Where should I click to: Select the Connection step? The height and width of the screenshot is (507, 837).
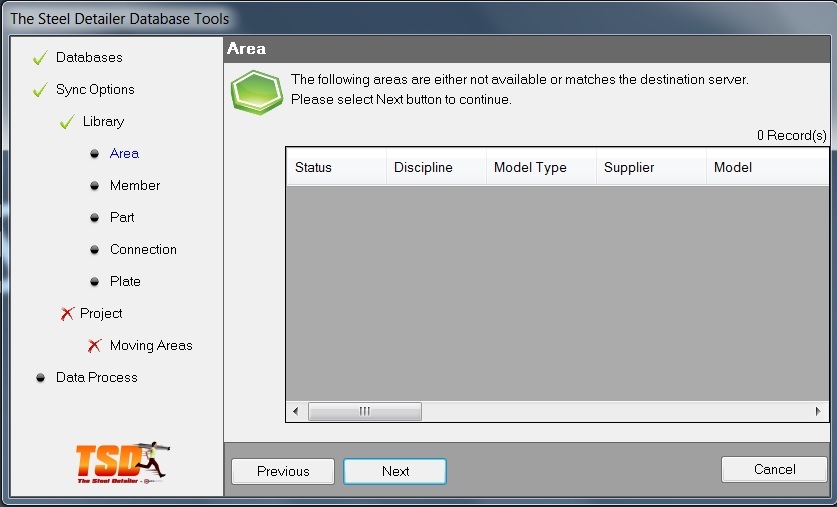click(143, 249)
